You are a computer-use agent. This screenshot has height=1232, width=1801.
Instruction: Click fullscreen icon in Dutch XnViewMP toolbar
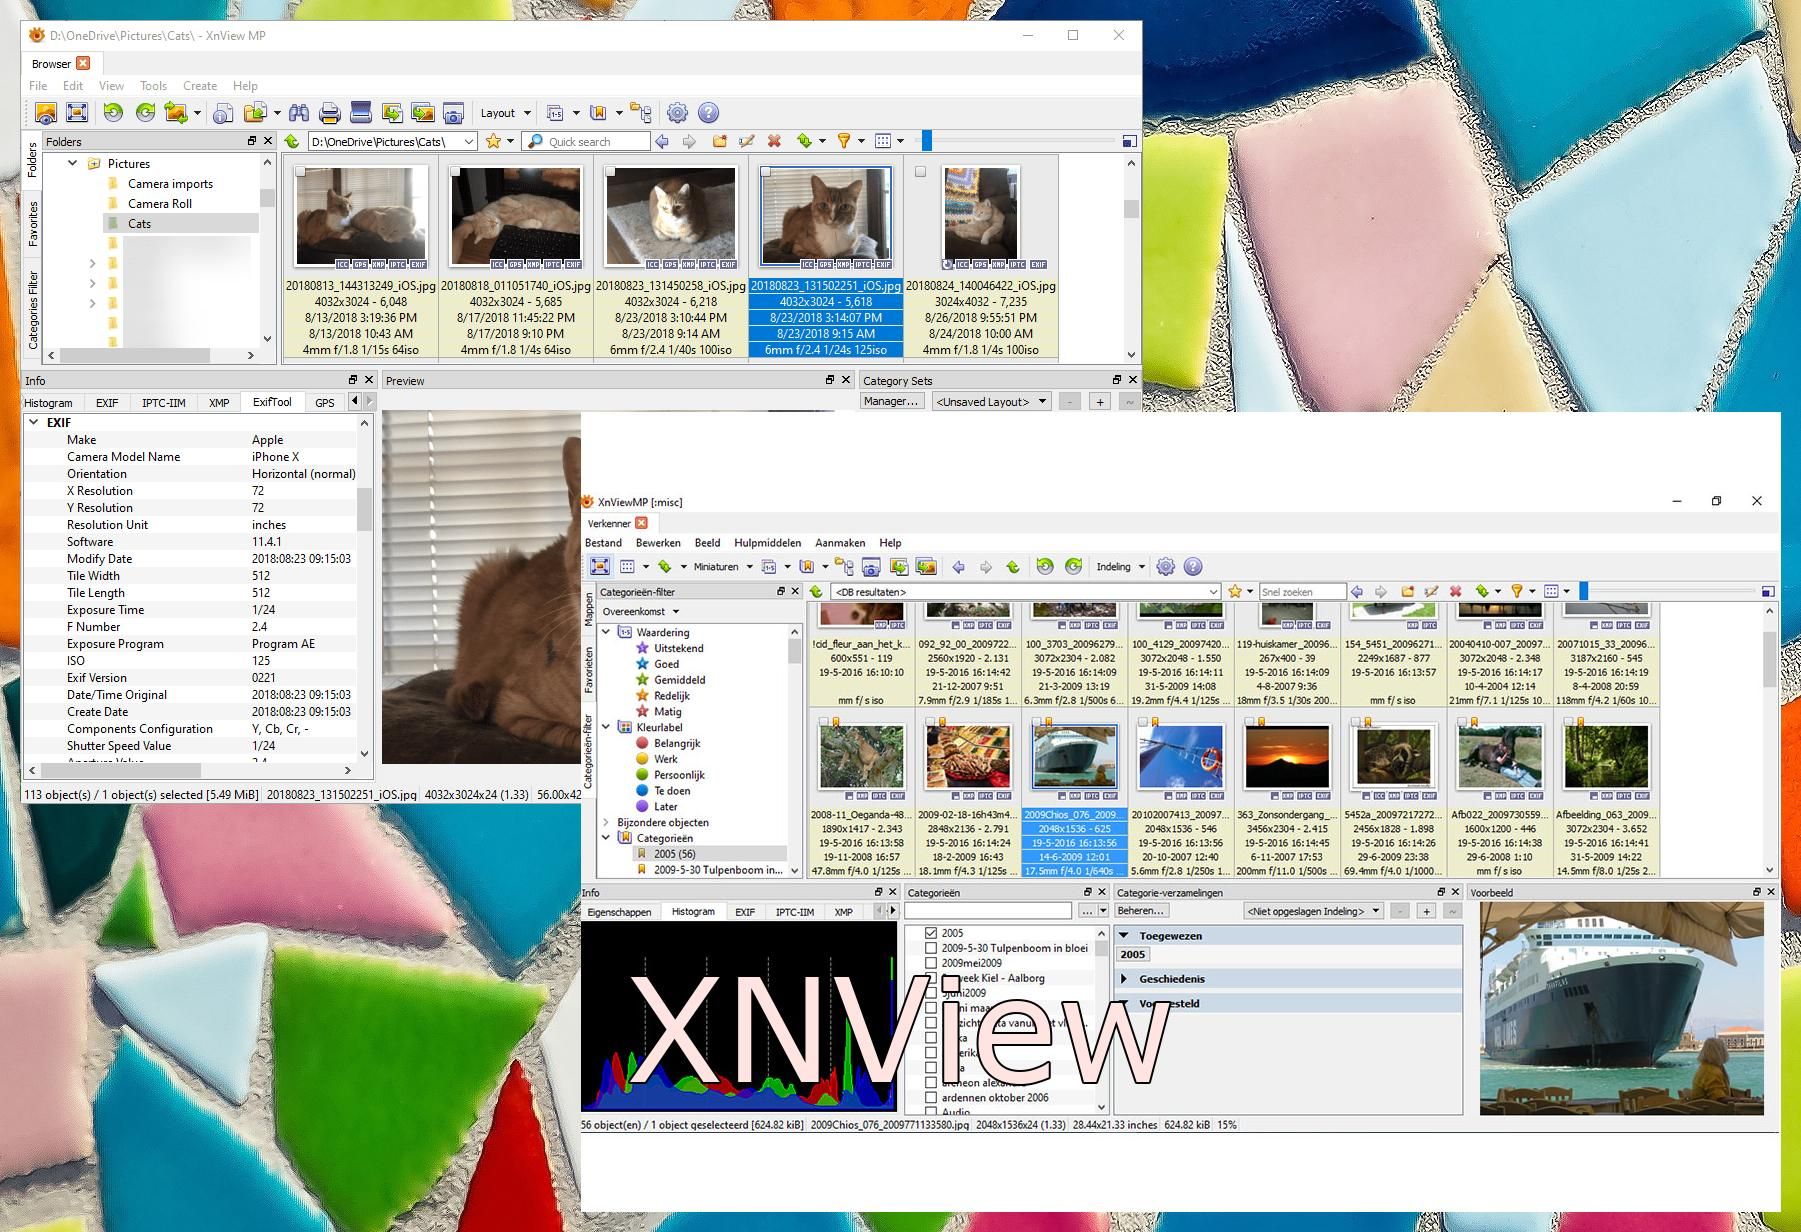coord(600,566)
